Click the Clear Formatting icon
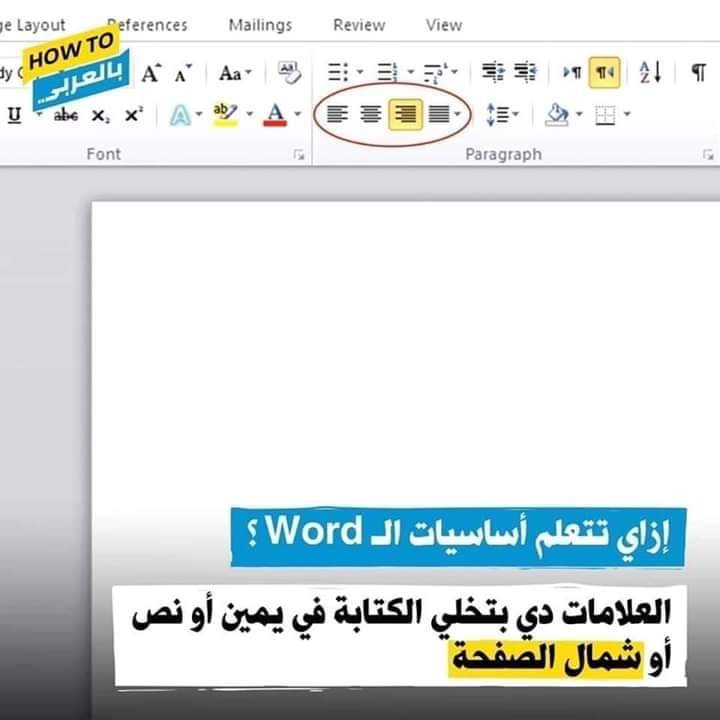The image size is (720, 720). 289,72
